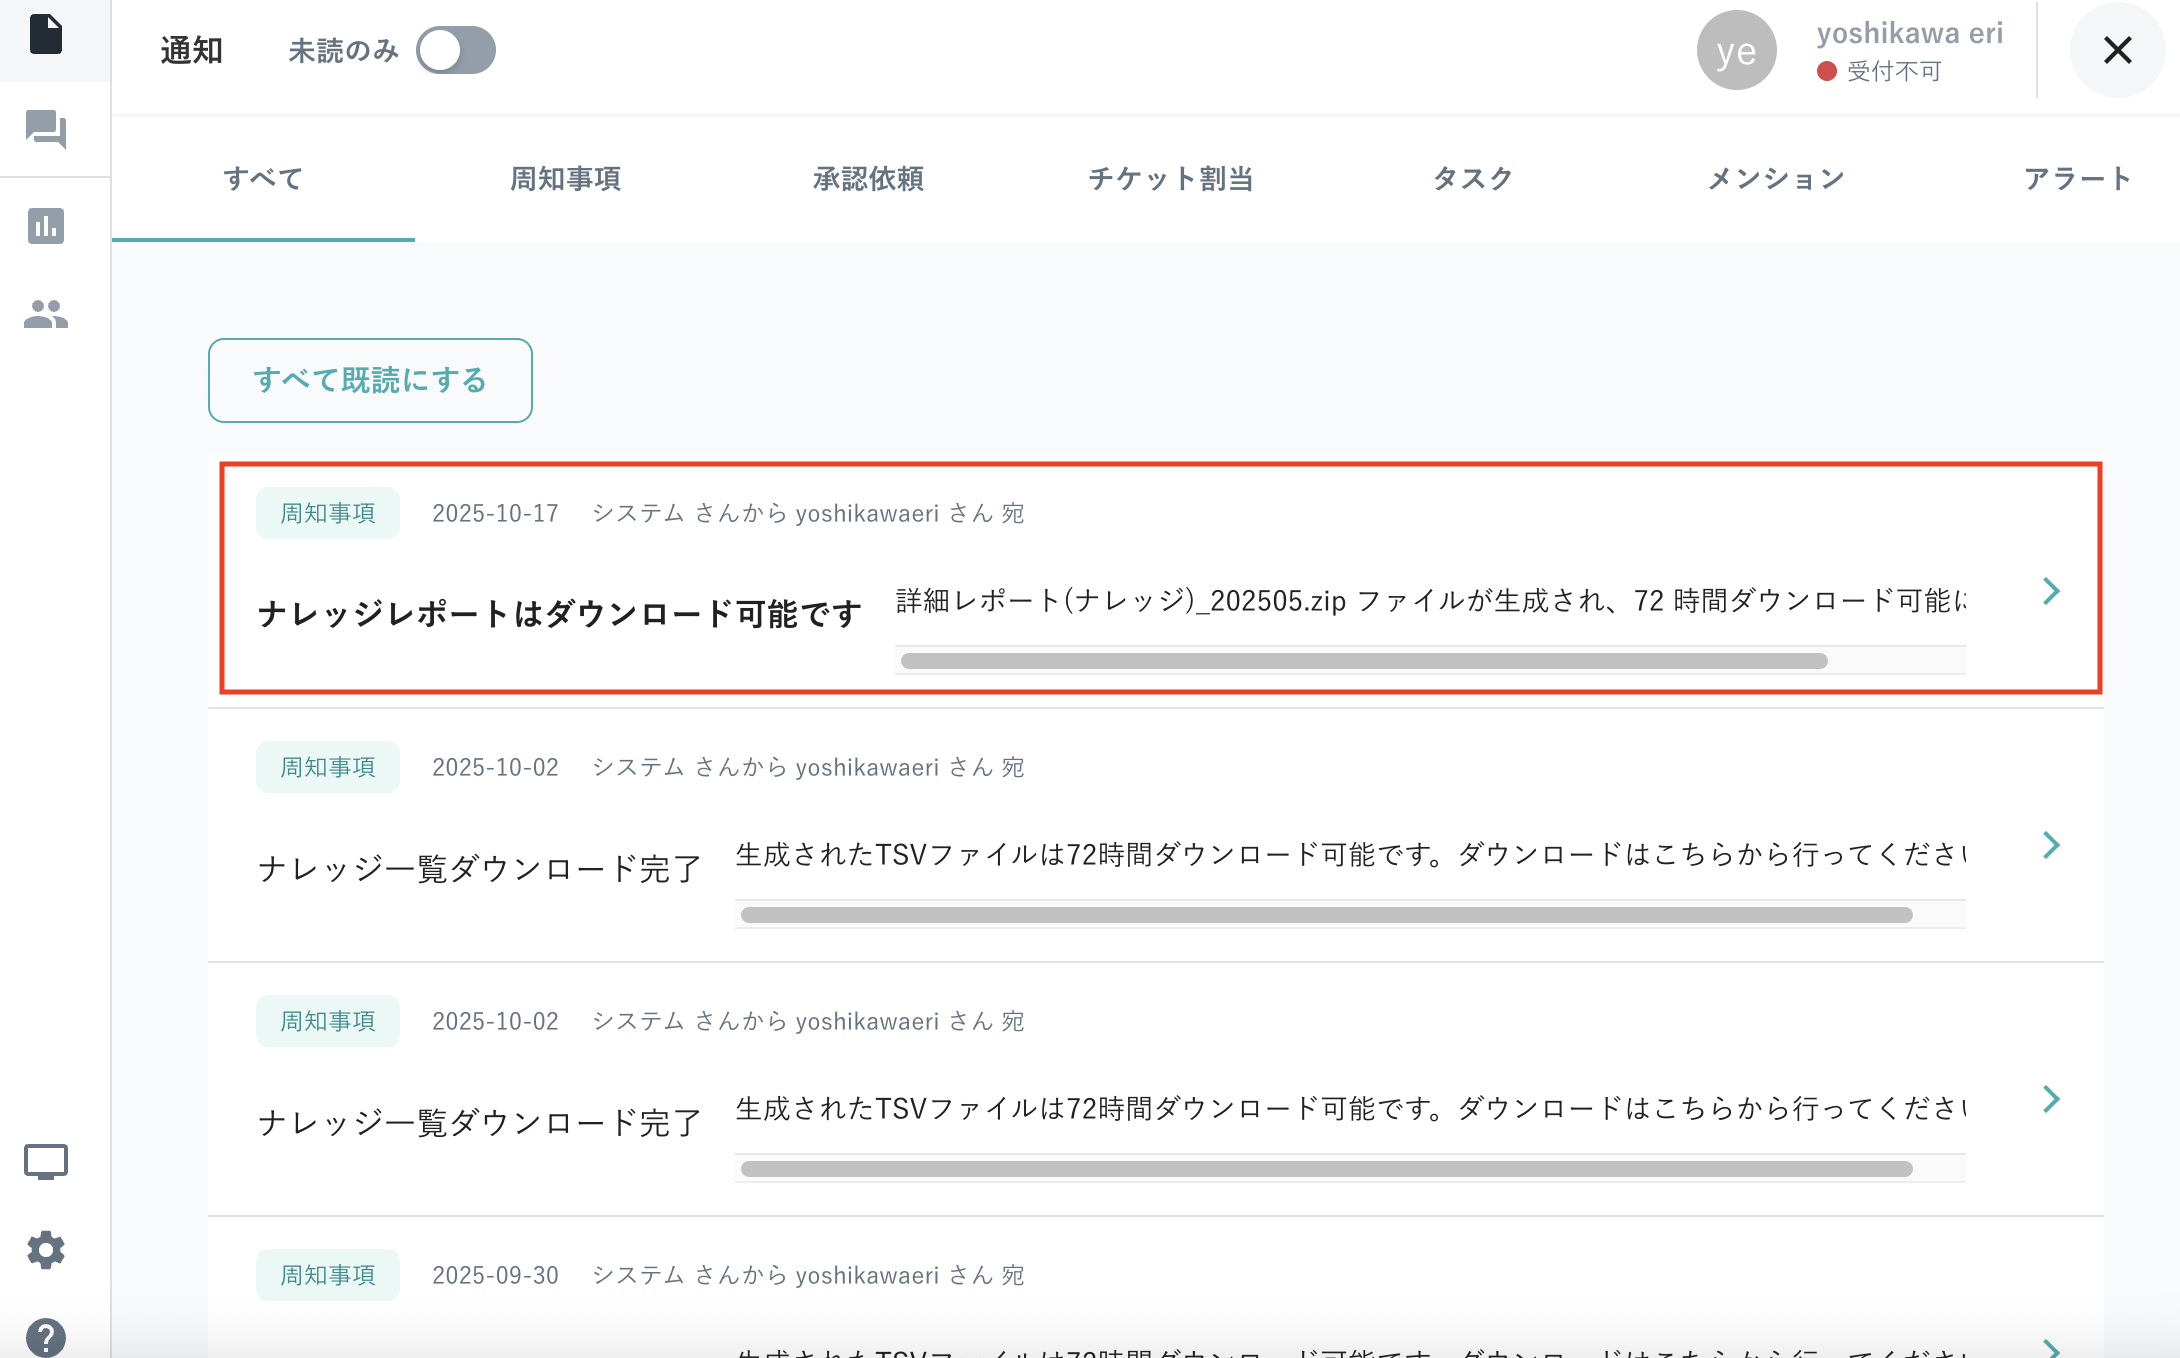Switch to the 周知事項 tab
2180x1358 pixels.
[x=565, y=179]
